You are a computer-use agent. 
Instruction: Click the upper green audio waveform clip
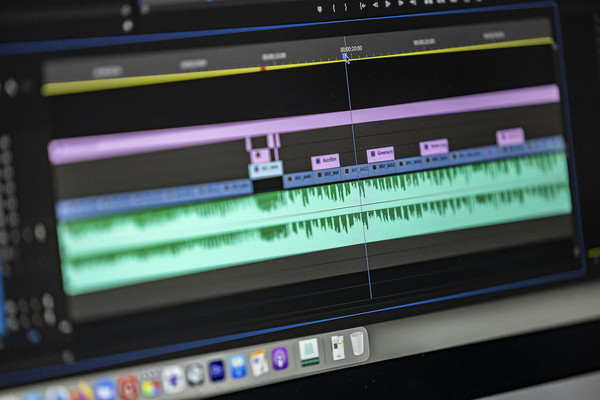(x=314, y=205)
